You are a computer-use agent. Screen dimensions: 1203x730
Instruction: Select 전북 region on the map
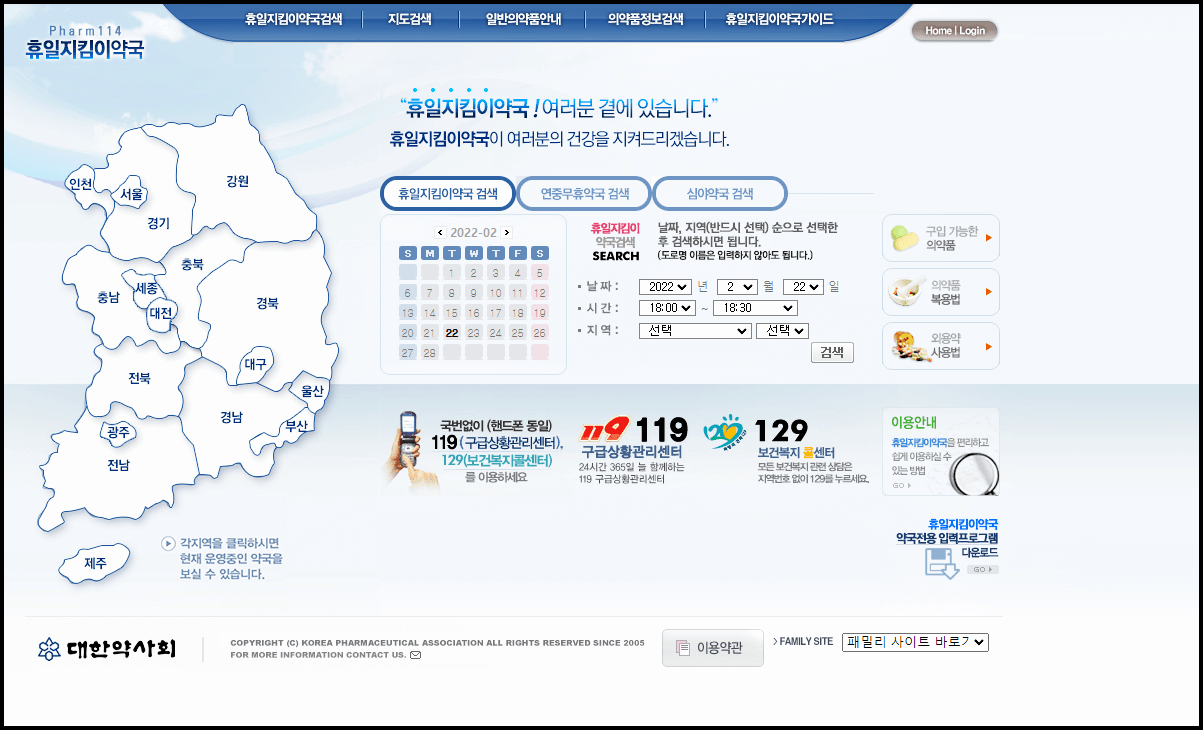pyautogui.click(x=139, y=379)
